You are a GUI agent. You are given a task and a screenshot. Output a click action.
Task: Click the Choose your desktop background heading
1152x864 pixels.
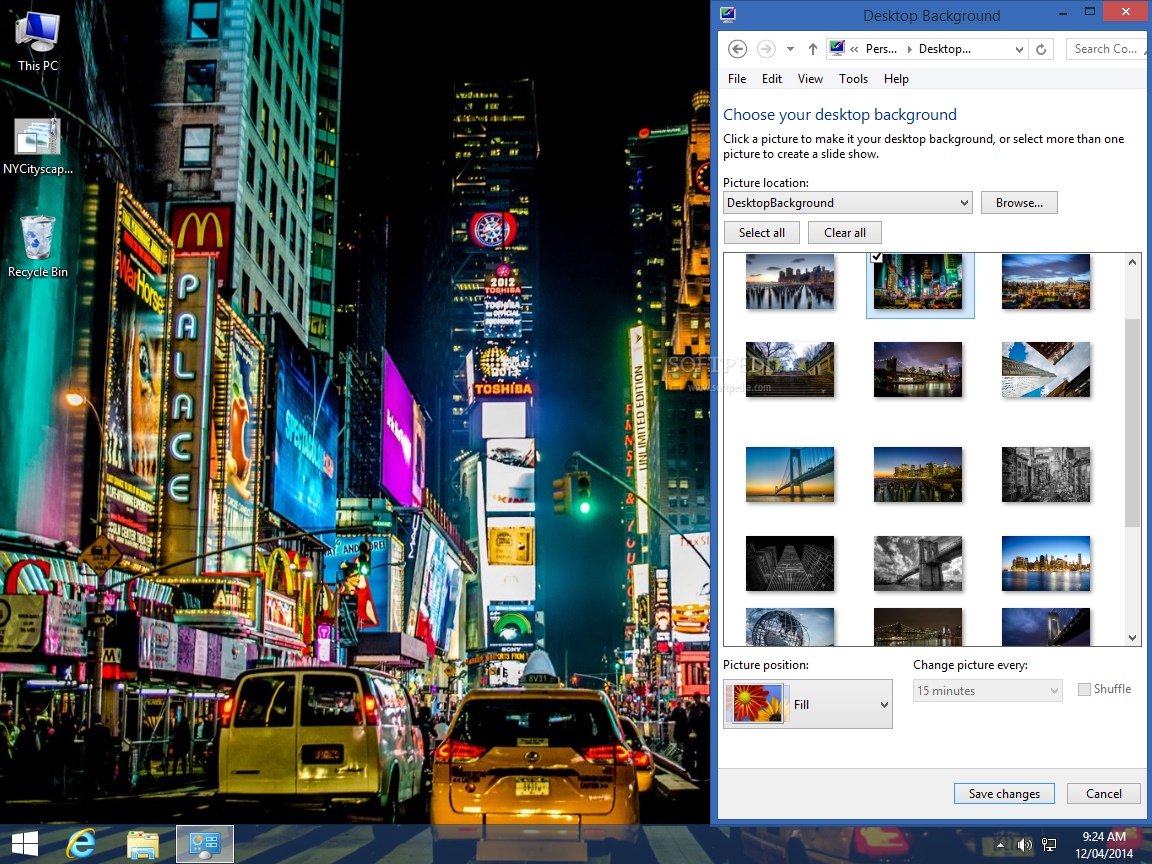(x=840, y=115)
